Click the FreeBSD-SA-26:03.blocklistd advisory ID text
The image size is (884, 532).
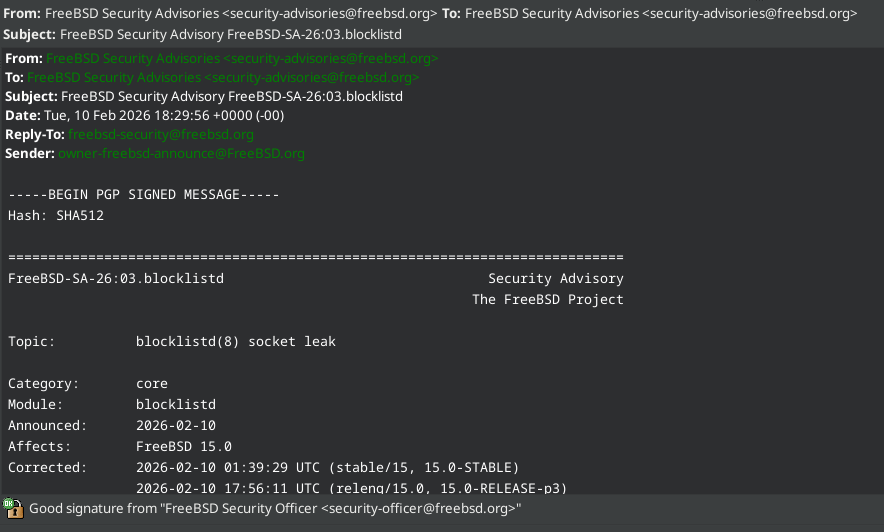pos(115,278)
